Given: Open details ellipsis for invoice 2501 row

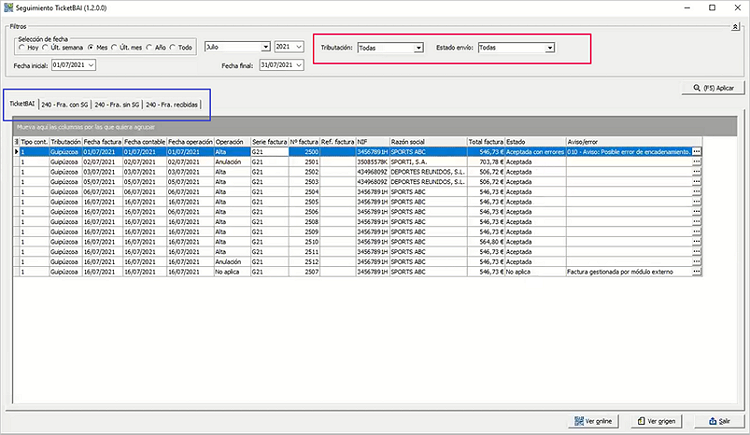Looking at the screenshot, I should [696, 162].
